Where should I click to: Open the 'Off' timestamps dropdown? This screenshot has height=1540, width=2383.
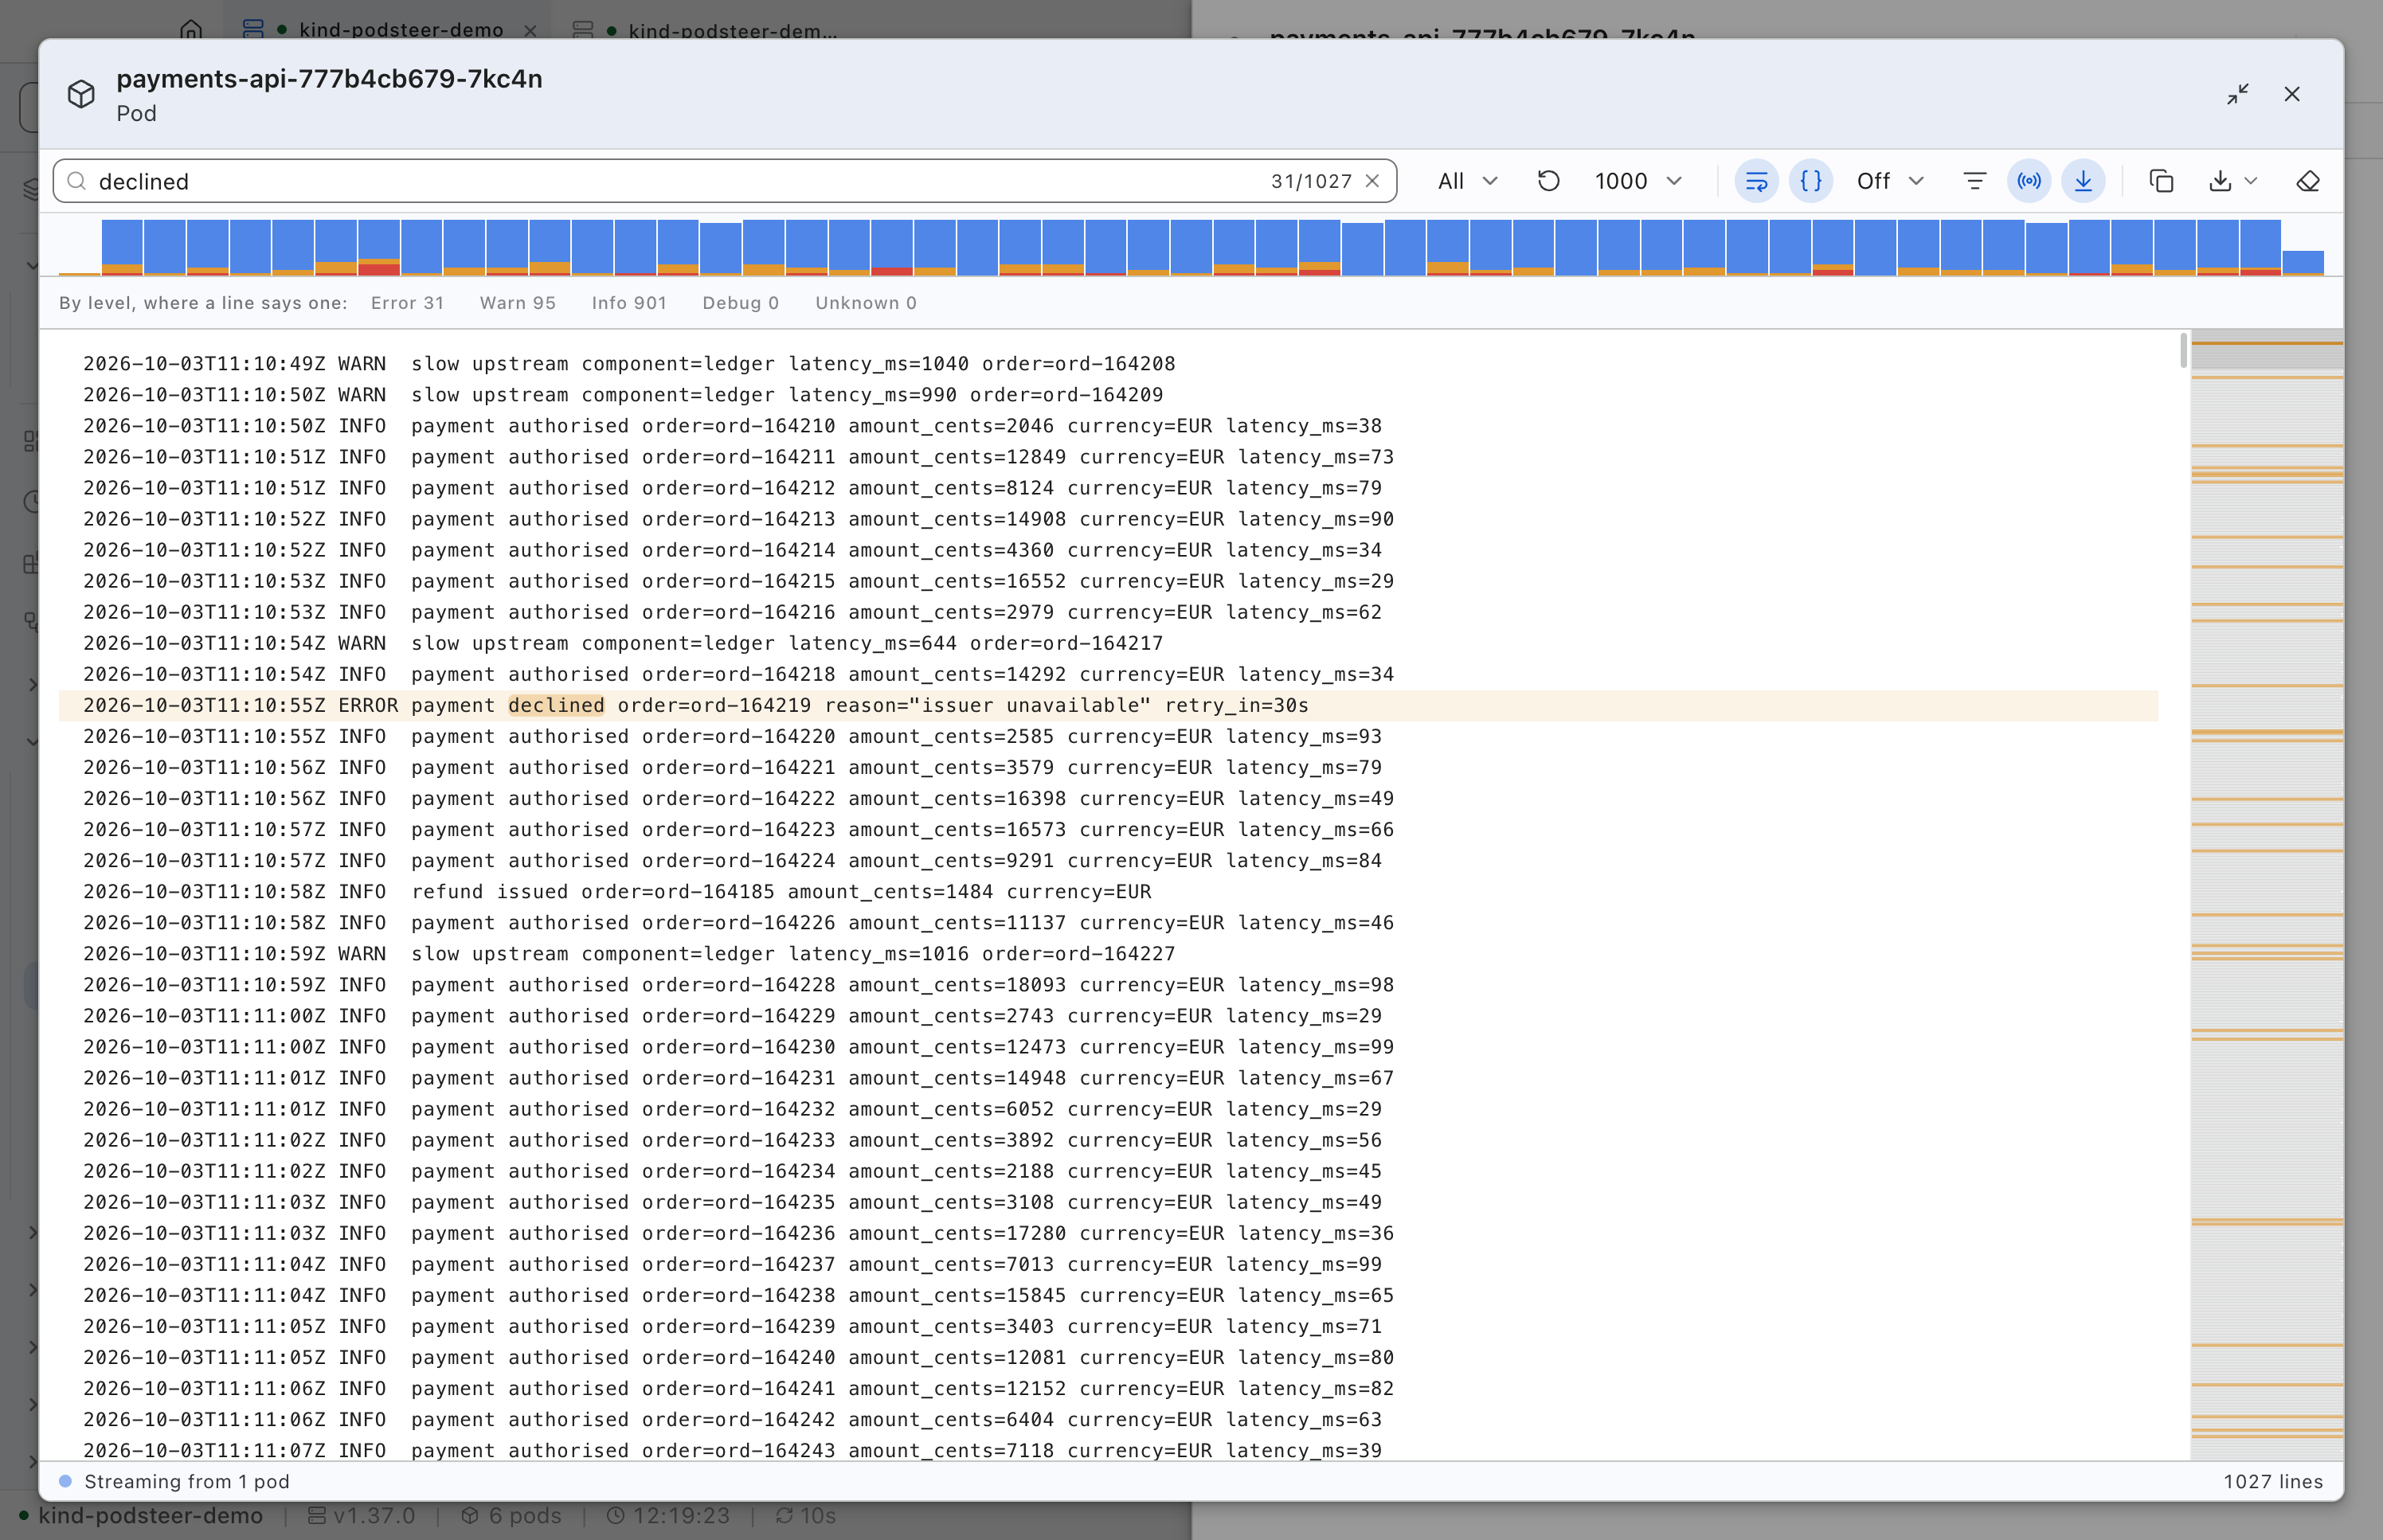[x=1889, y=181]
